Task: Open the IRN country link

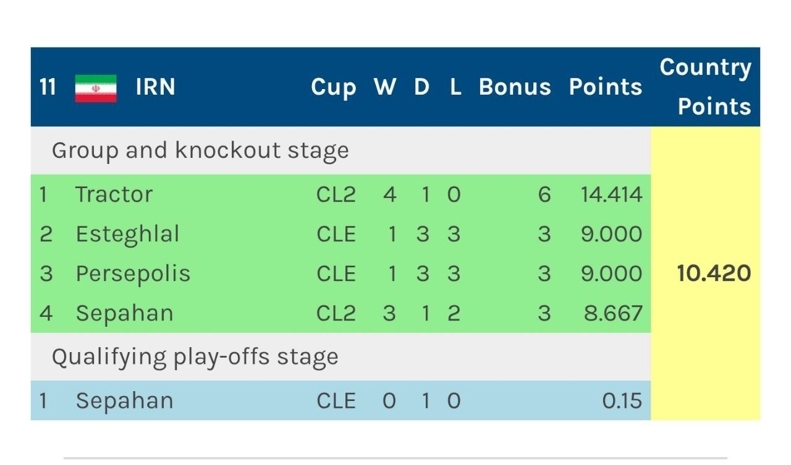Action: click(x=155, y=87)
